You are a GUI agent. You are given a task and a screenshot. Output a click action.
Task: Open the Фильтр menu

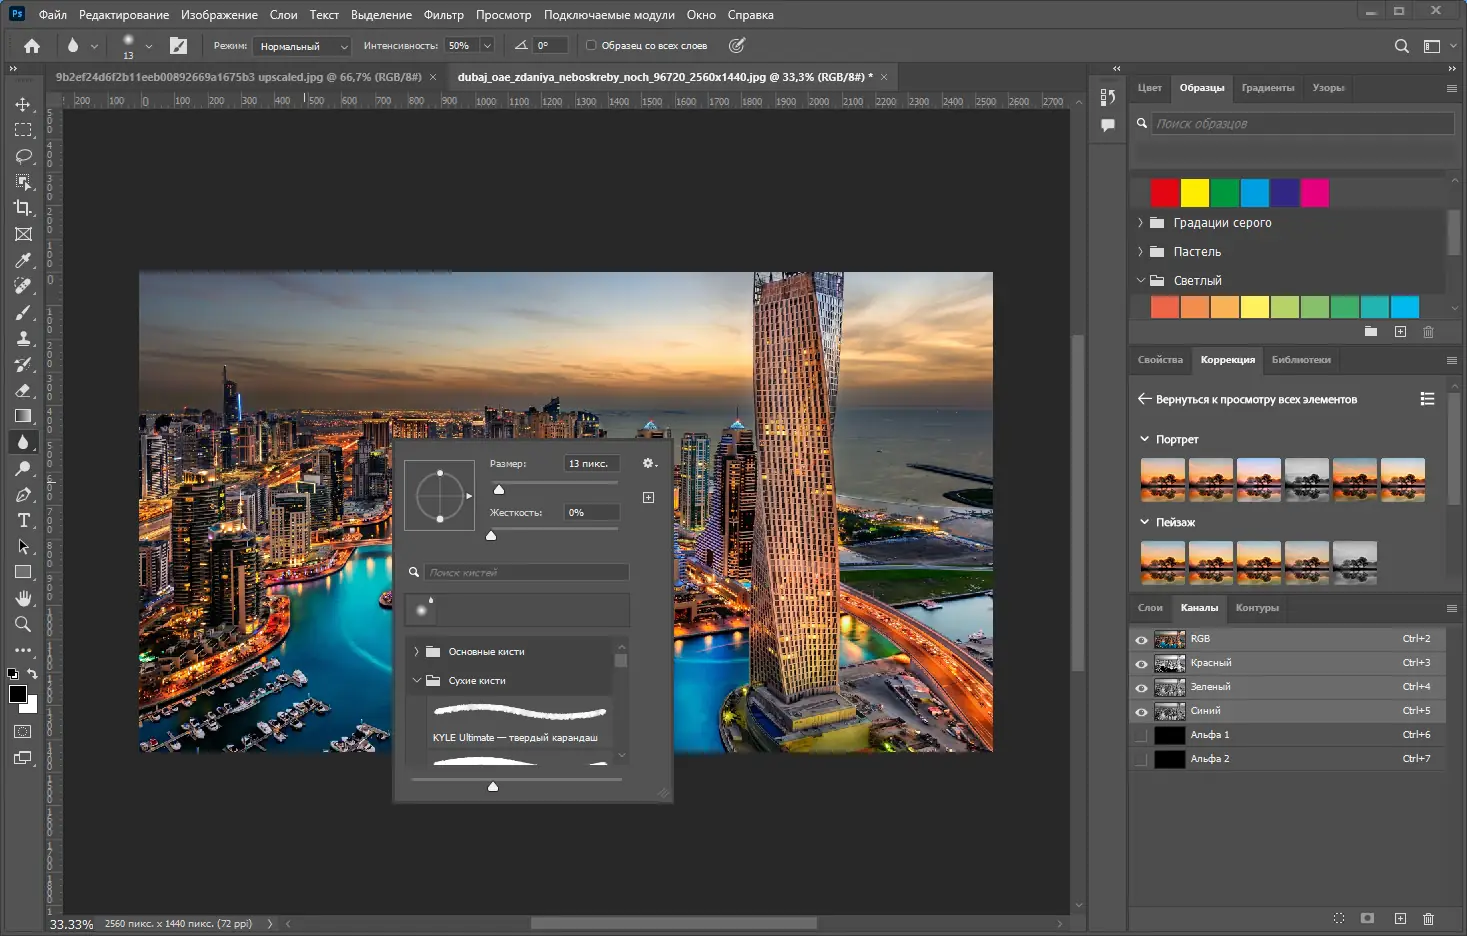[443, 15]
